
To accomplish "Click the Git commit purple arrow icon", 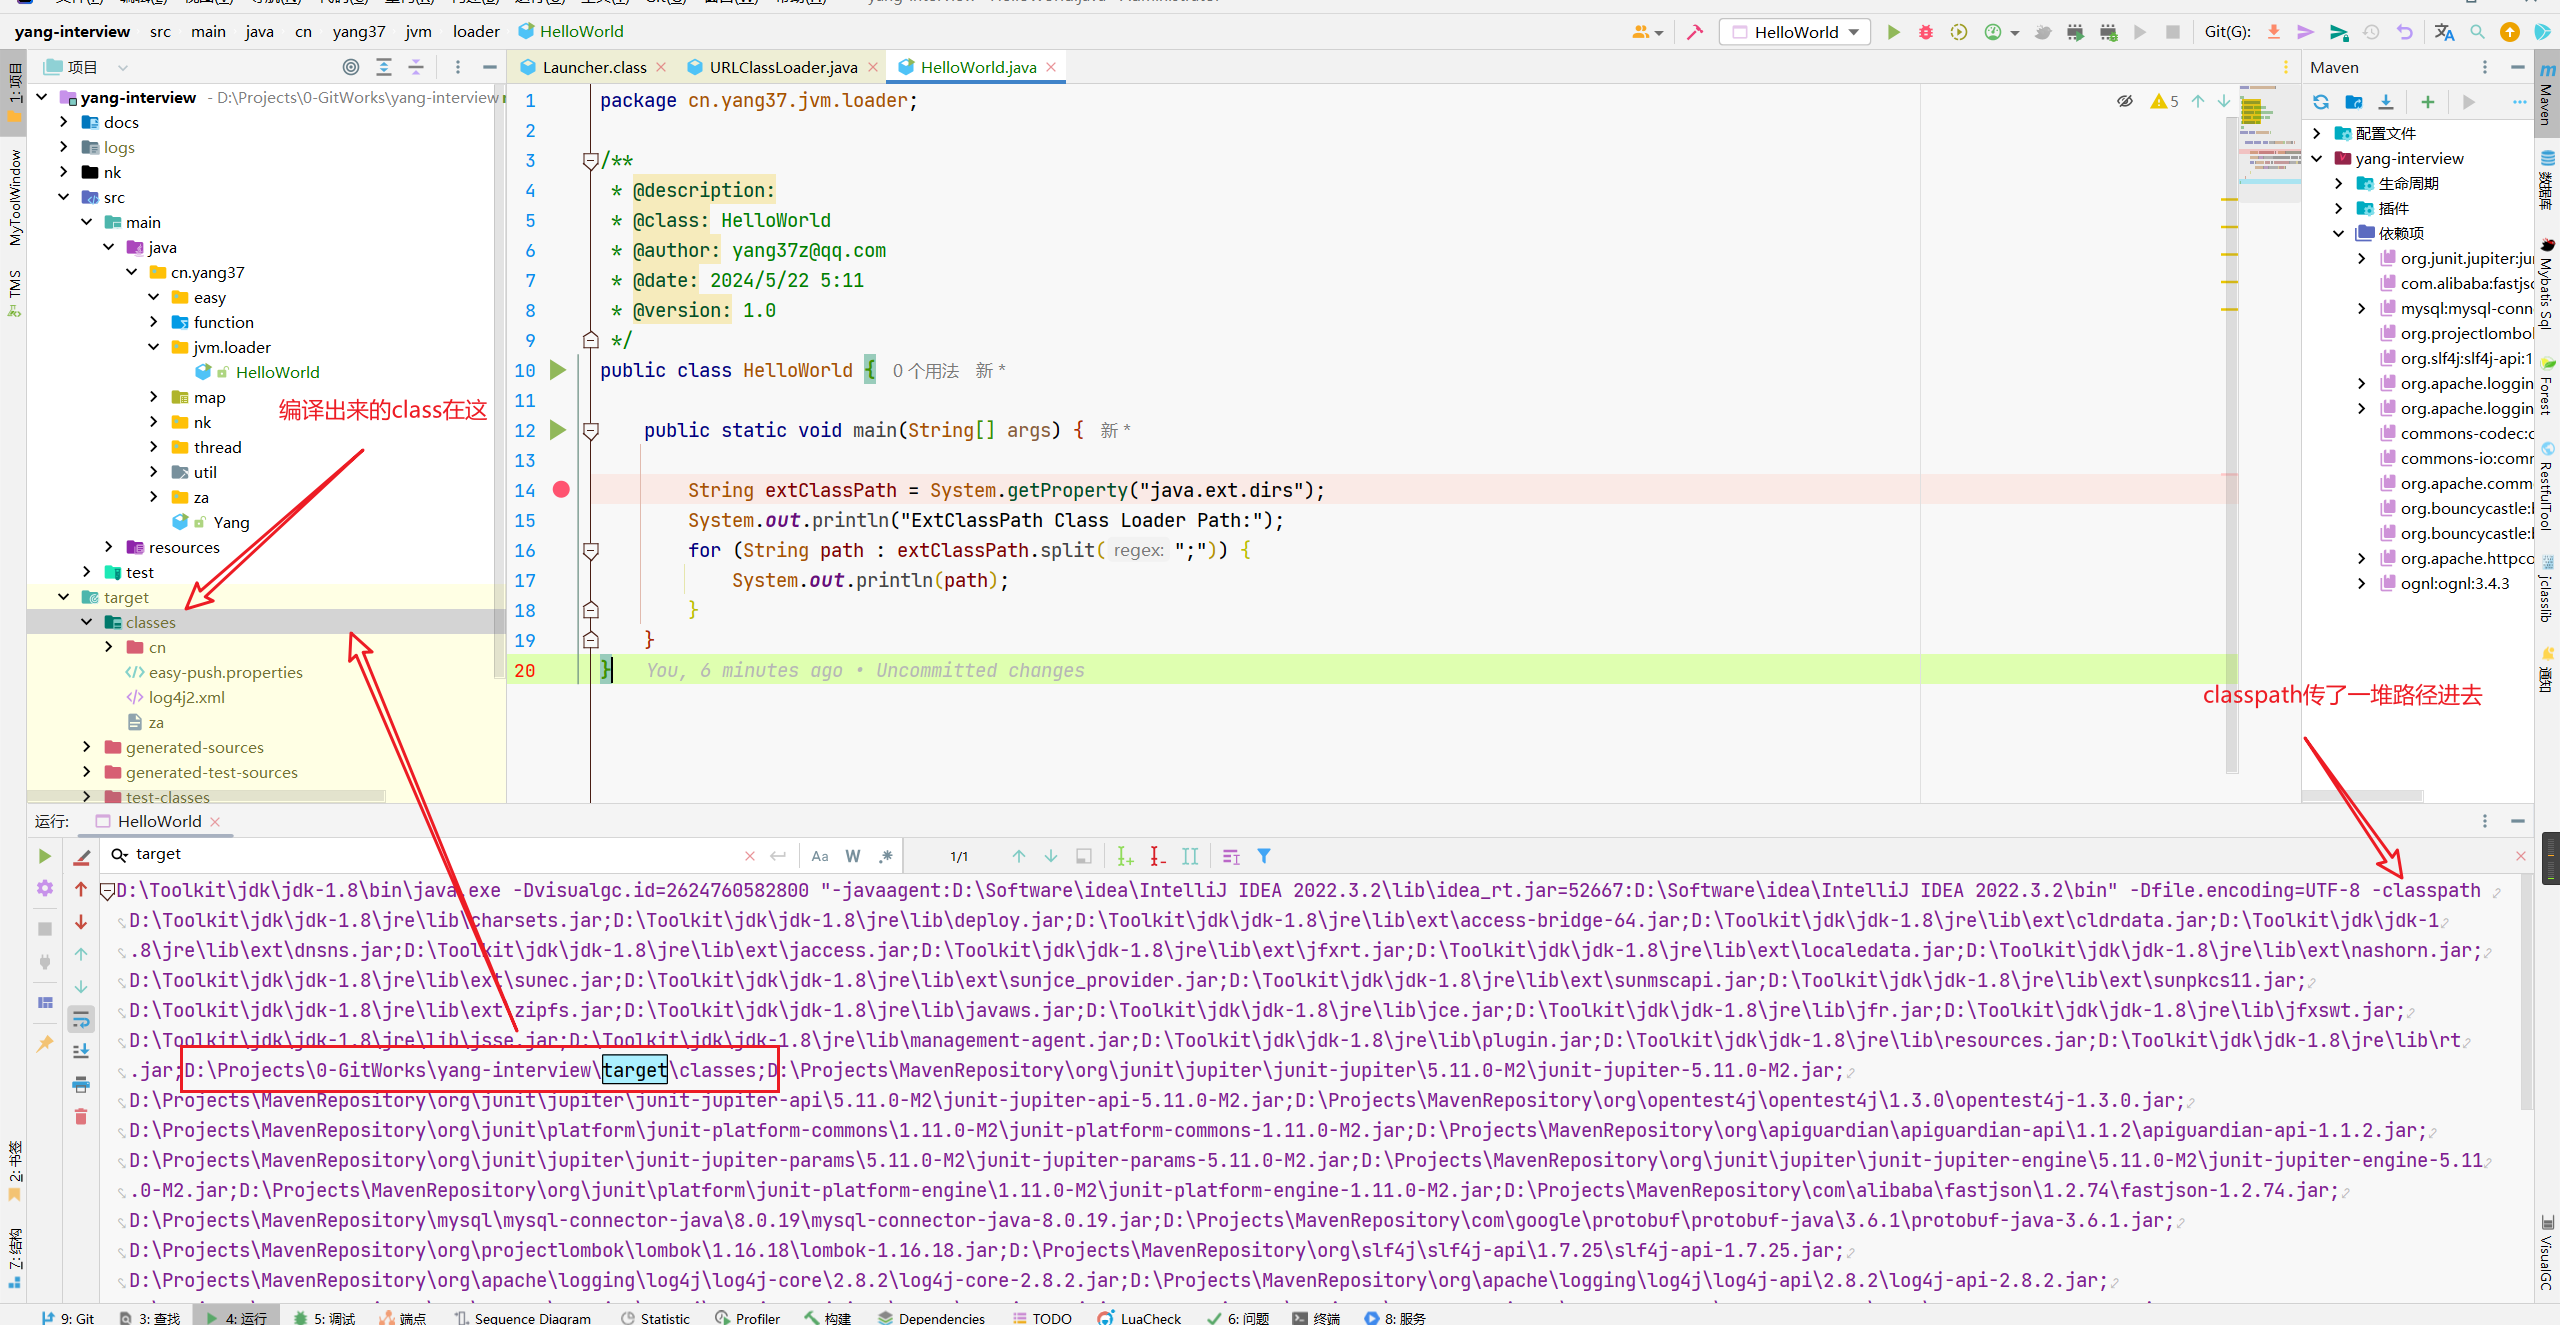I will [2306, 32].
